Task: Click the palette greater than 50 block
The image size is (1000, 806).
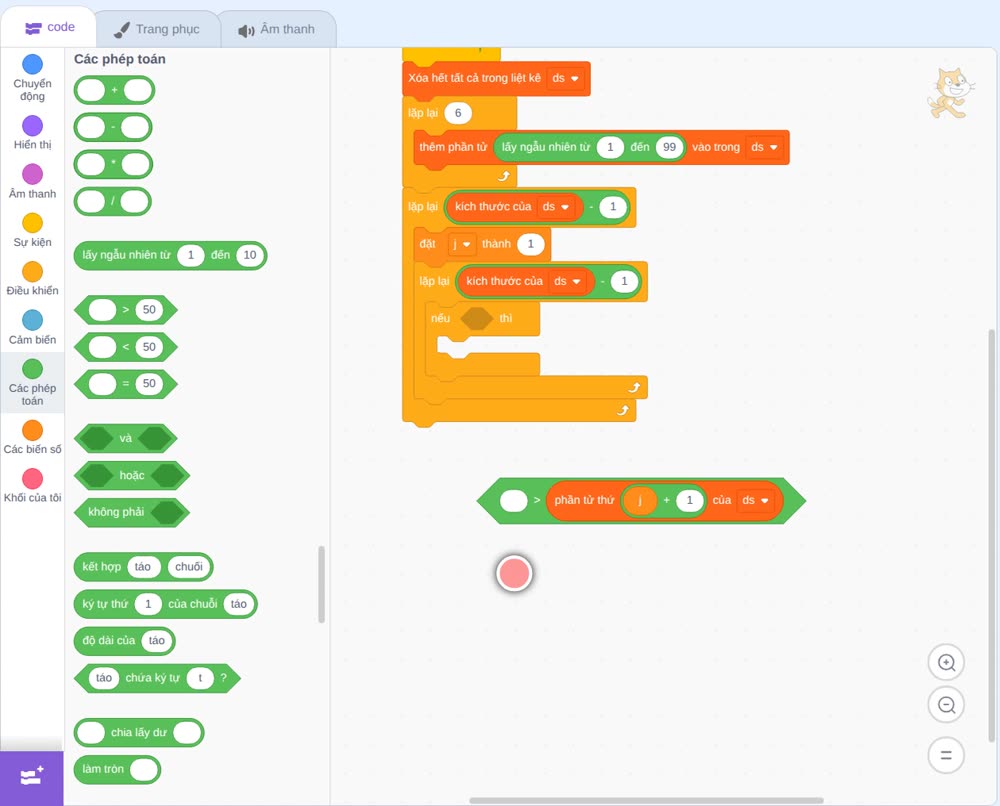Action: coord(126,310)
